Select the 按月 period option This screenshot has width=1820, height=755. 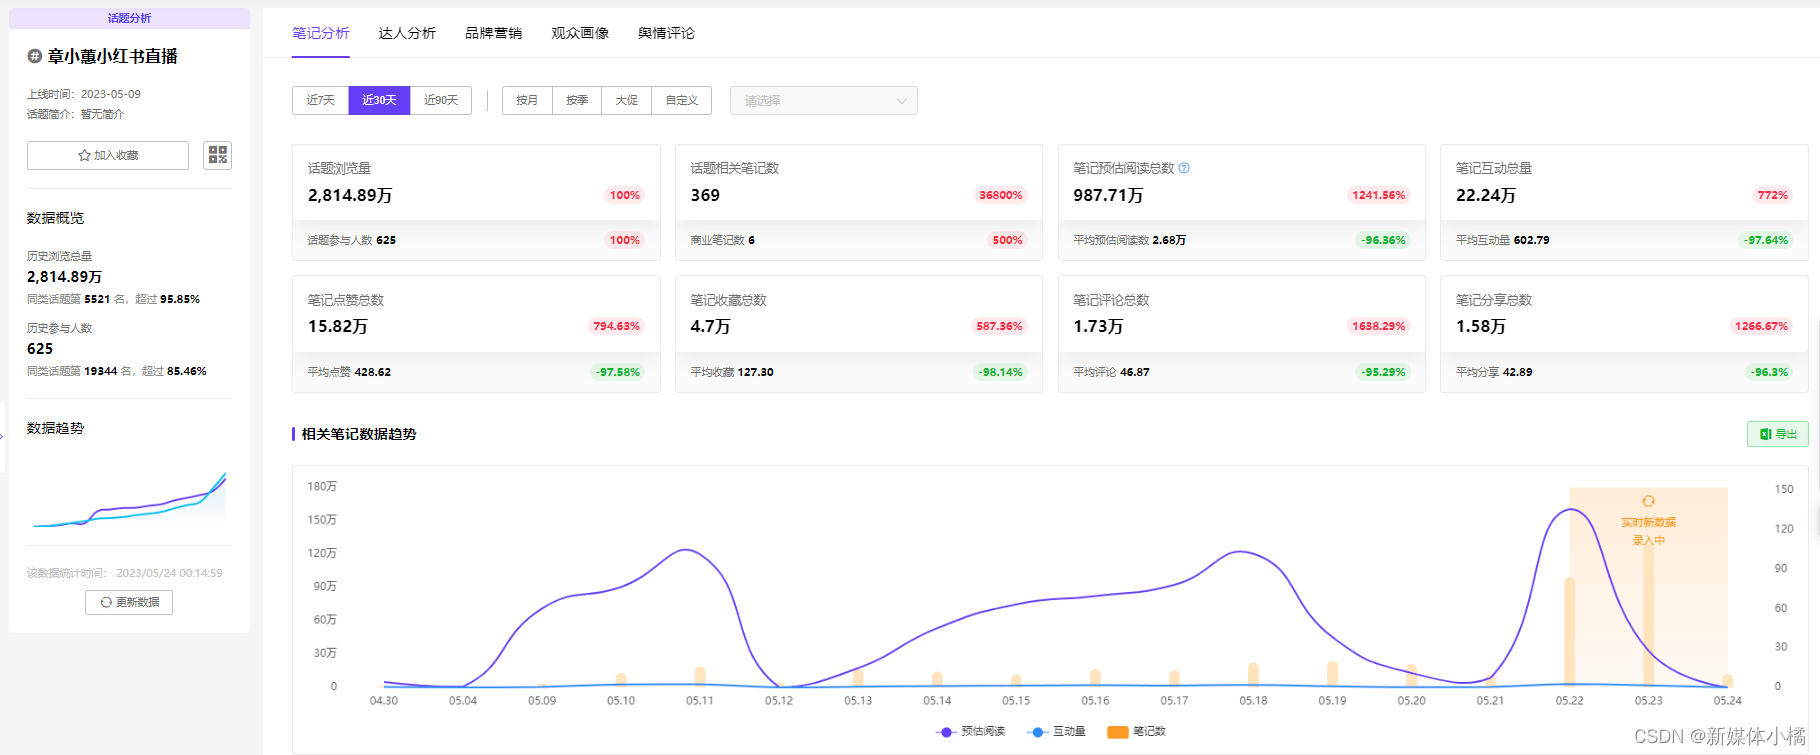click(x=527, y=100)
